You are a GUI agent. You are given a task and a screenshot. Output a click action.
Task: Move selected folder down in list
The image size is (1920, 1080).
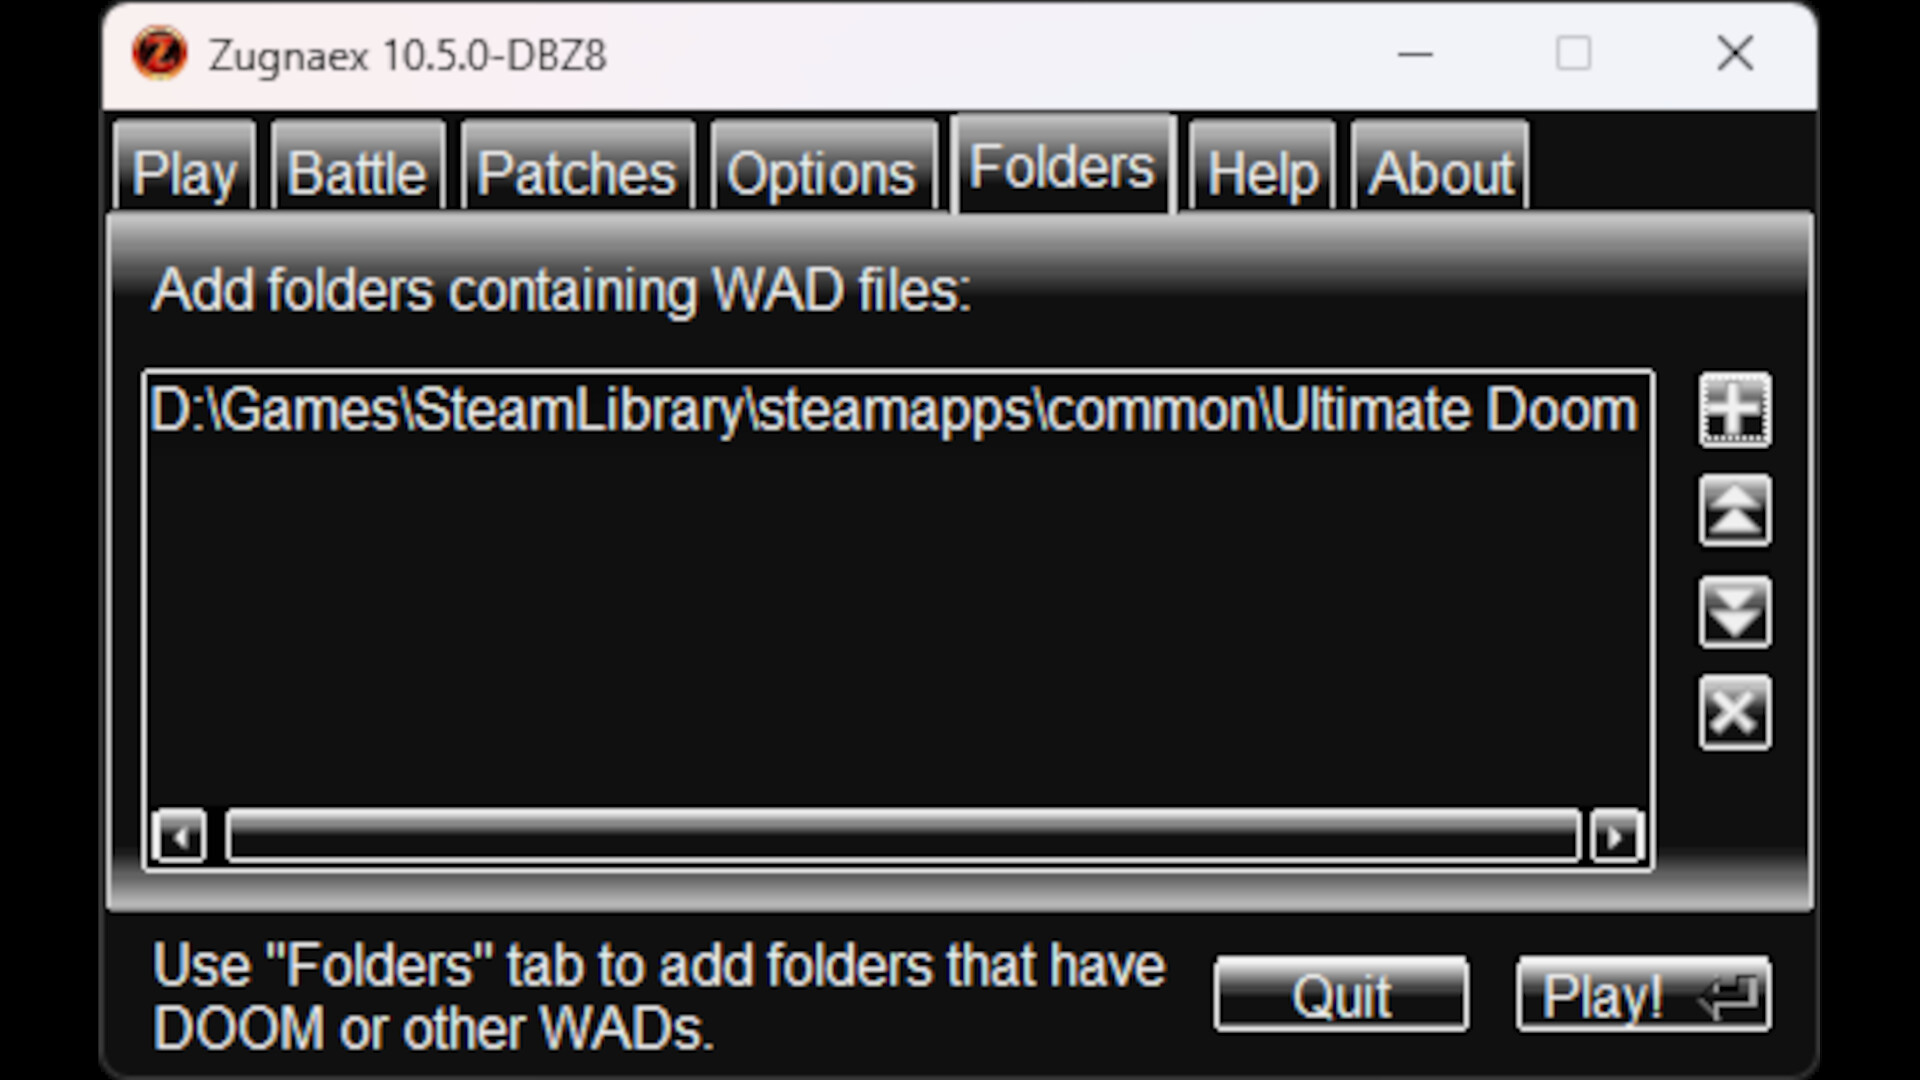(1735, 612)
